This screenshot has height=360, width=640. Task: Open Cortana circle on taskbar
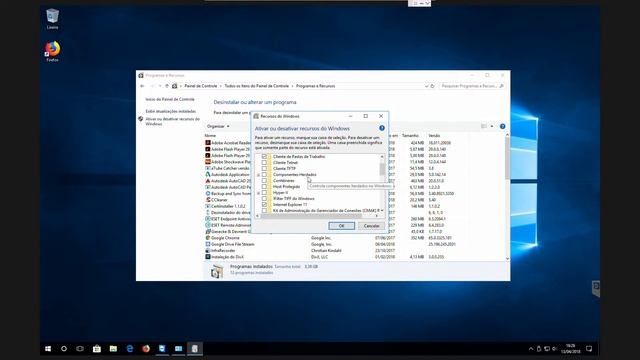coord(64,349)
